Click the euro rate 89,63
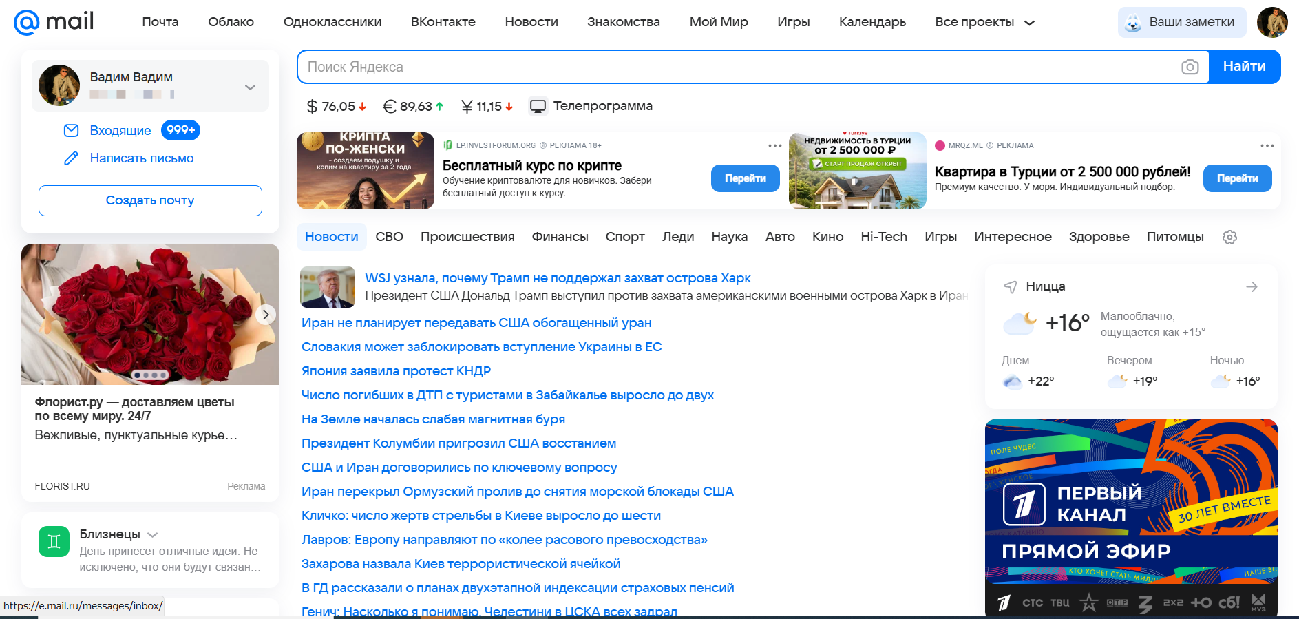 413,106
